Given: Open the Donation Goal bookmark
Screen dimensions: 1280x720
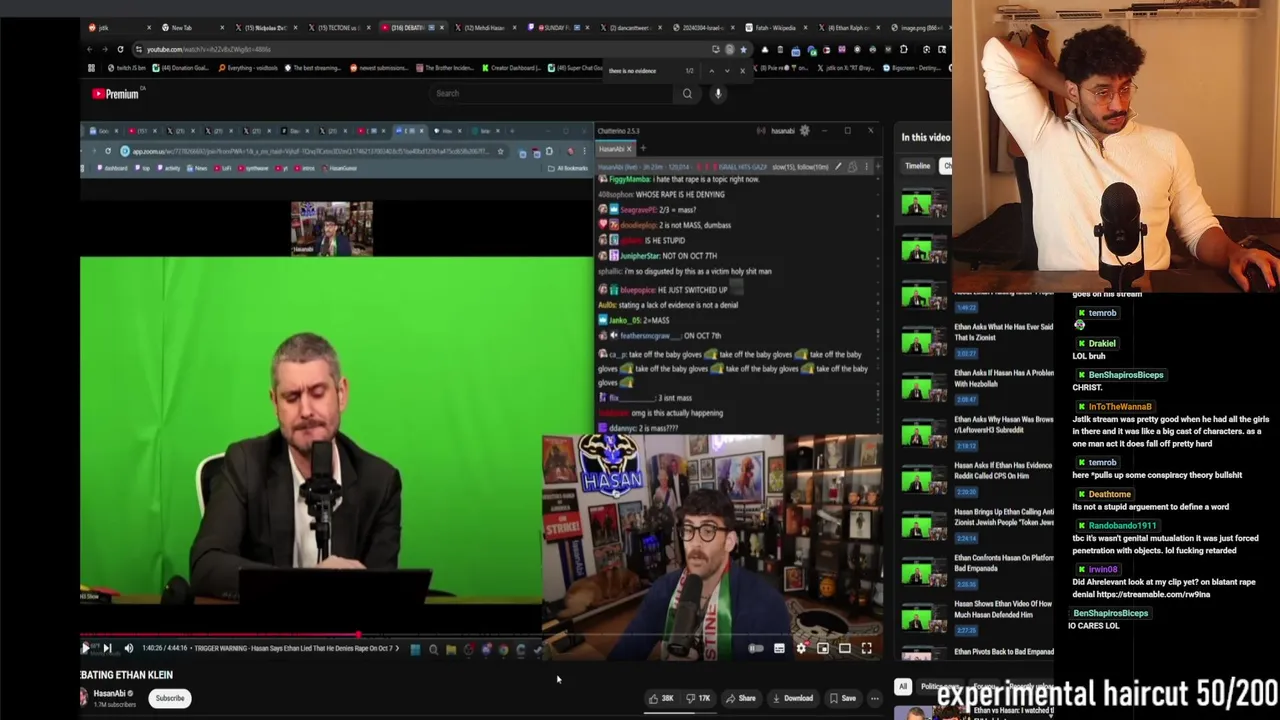Looking at the screenshot, I should 180,68.
